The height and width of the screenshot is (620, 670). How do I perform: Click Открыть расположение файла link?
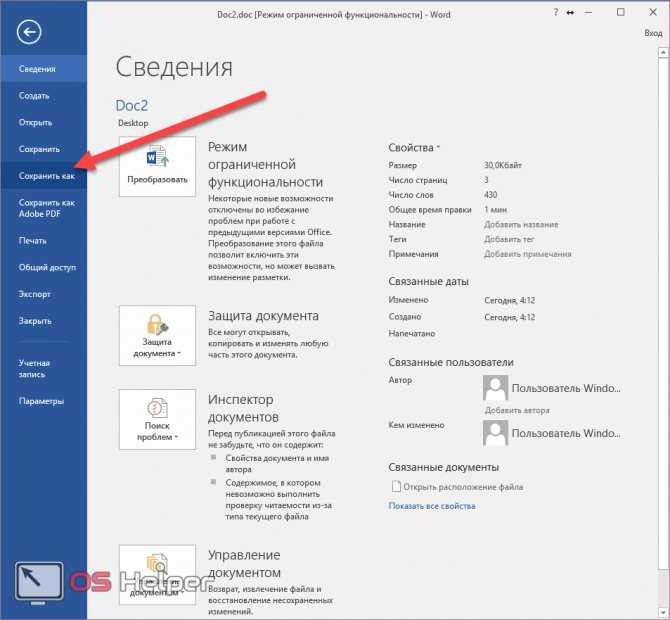point(463,487)
